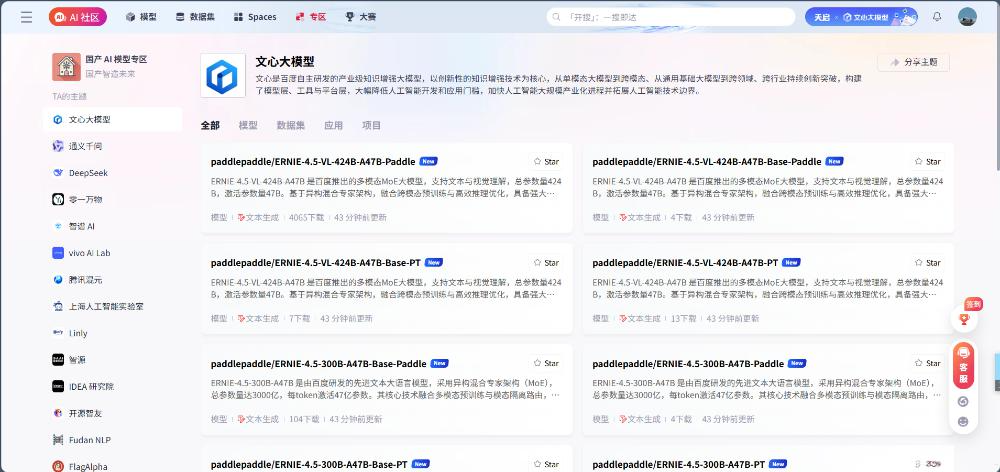Open the user avatar profile menu
The image size is (1000, 472).
click(x=967, y=17)
